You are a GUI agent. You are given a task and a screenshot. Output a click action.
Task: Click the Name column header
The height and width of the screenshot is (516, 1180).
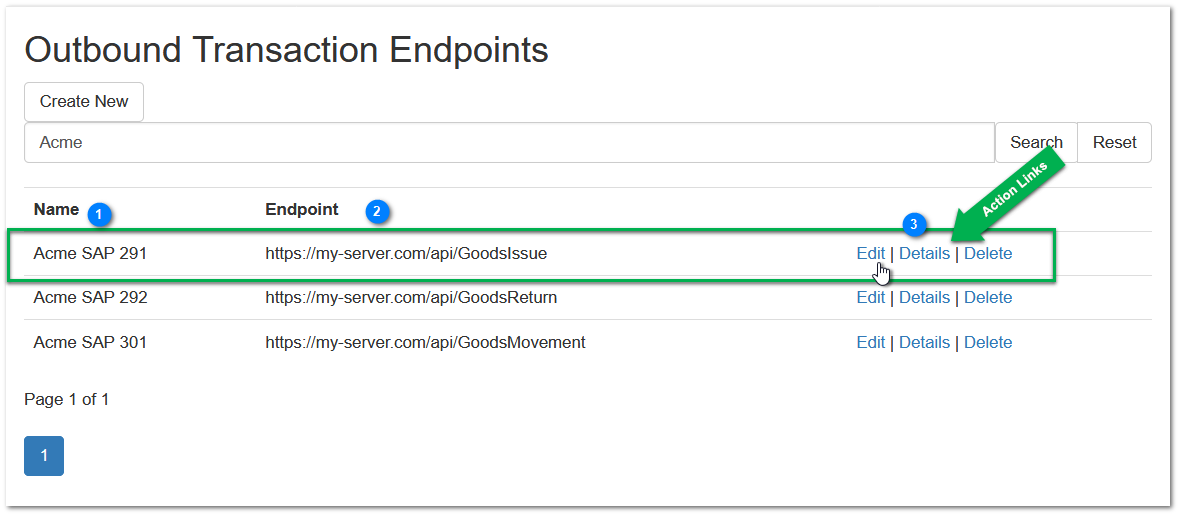click(56, 210)
